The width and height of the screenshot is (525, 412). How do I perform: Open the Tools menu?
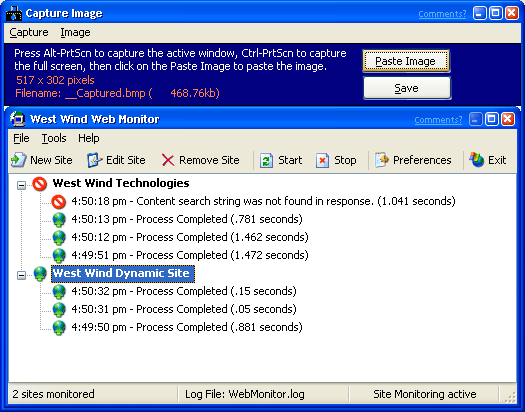pyautogui.click(x=54, y=138)
